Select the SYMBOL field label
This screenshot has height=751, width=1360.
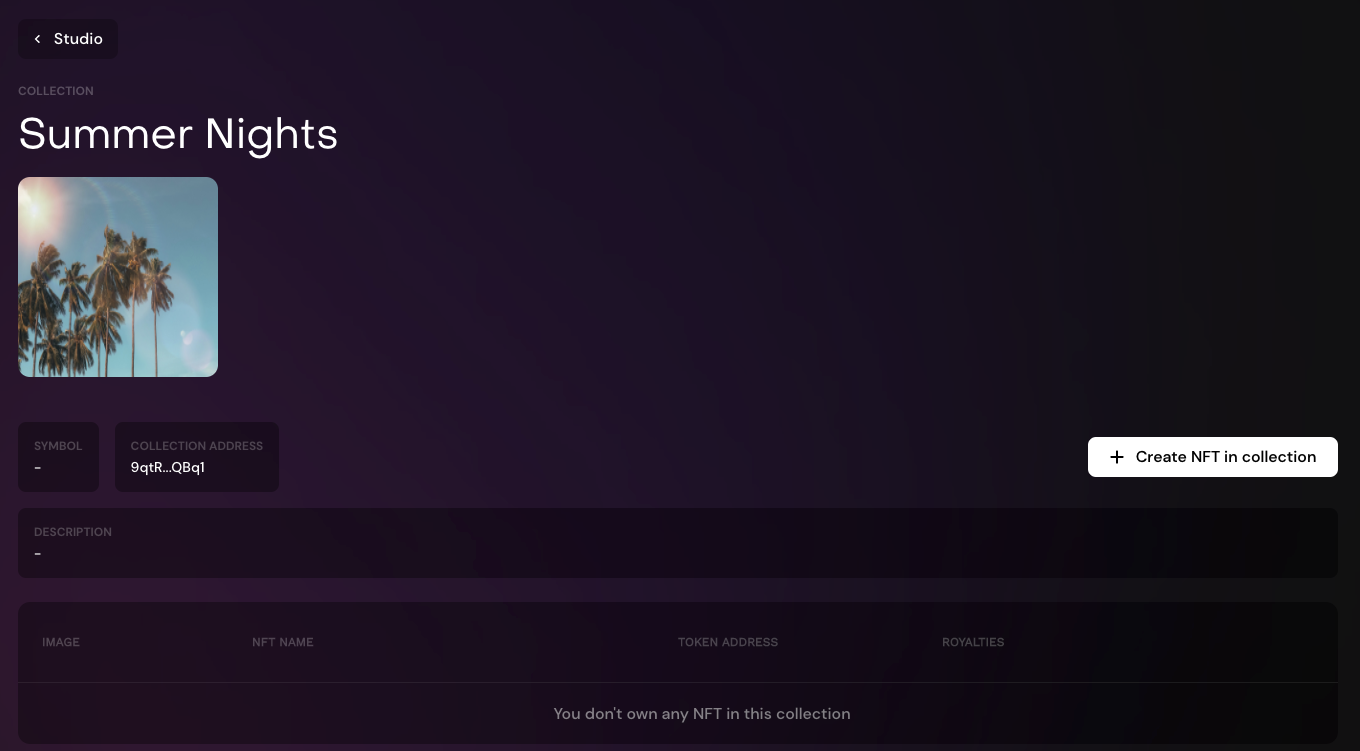[58, 446]
